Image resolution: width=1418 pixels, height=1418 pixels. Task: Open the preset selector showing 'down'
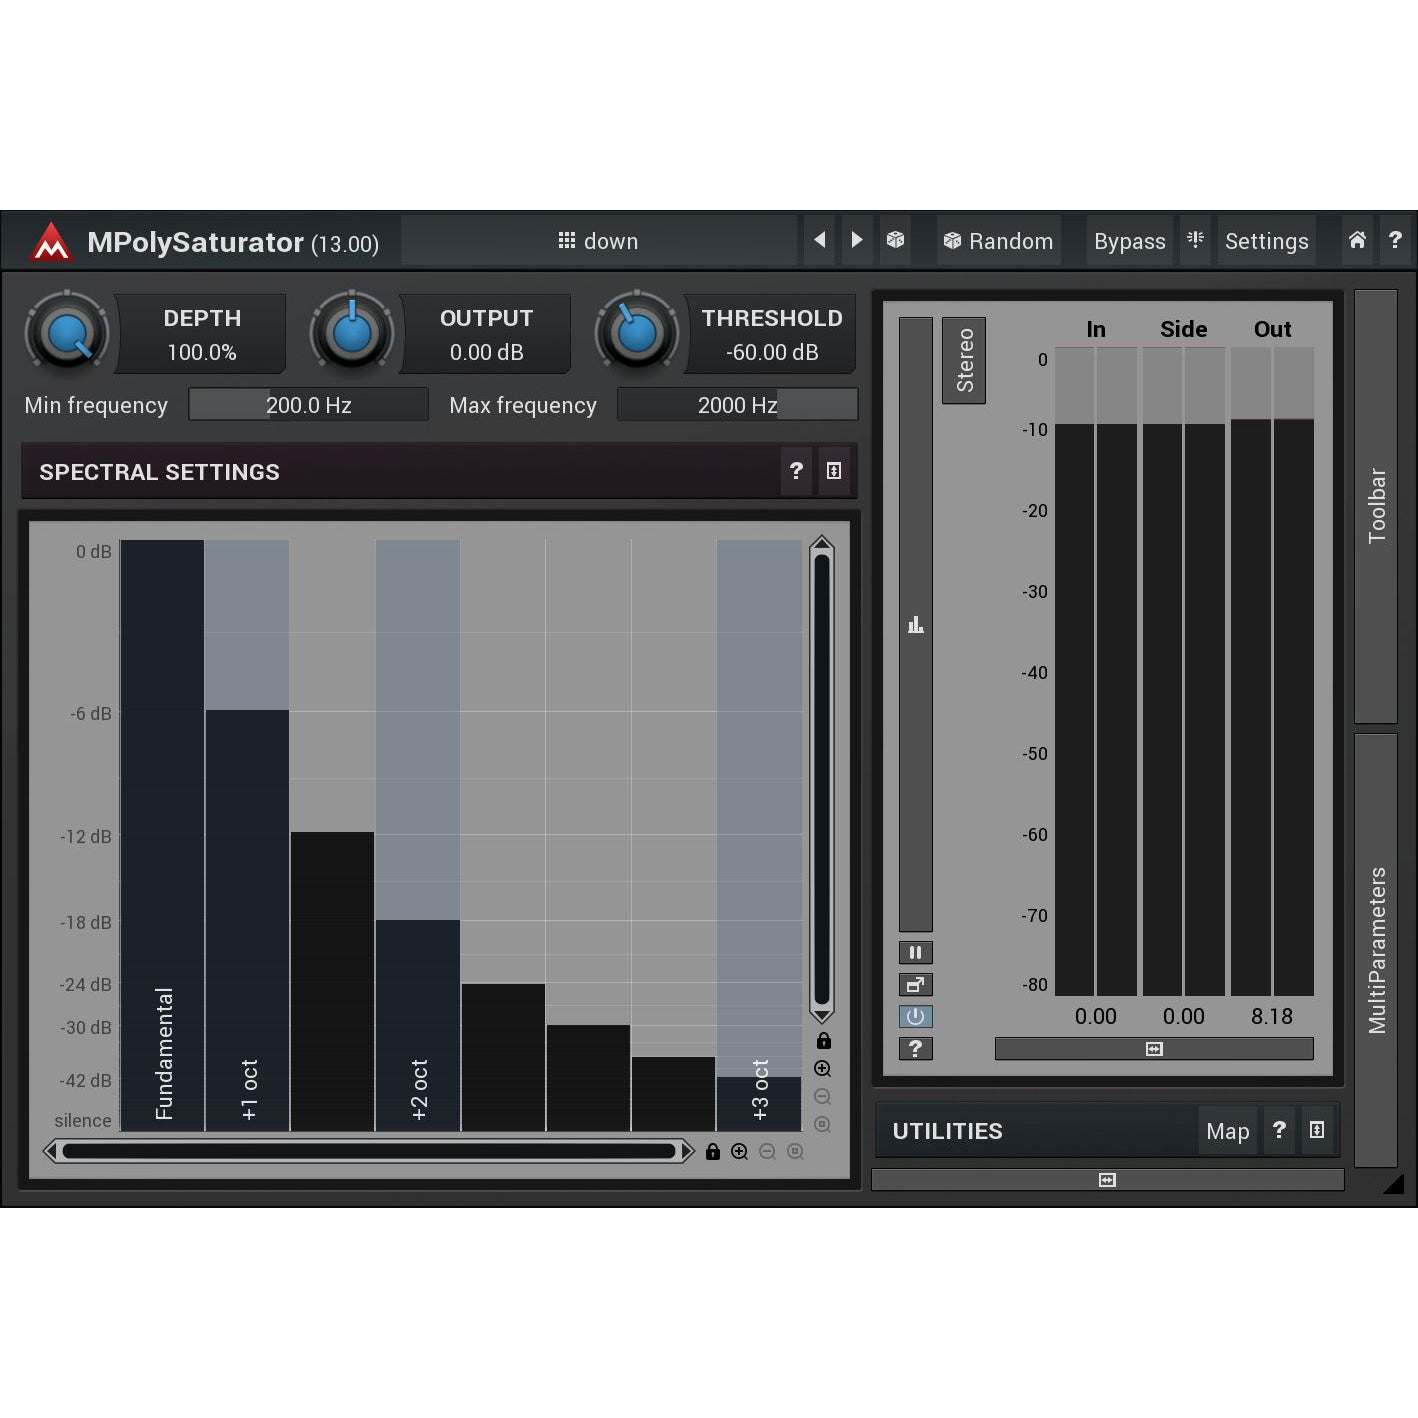pos(598,241)
